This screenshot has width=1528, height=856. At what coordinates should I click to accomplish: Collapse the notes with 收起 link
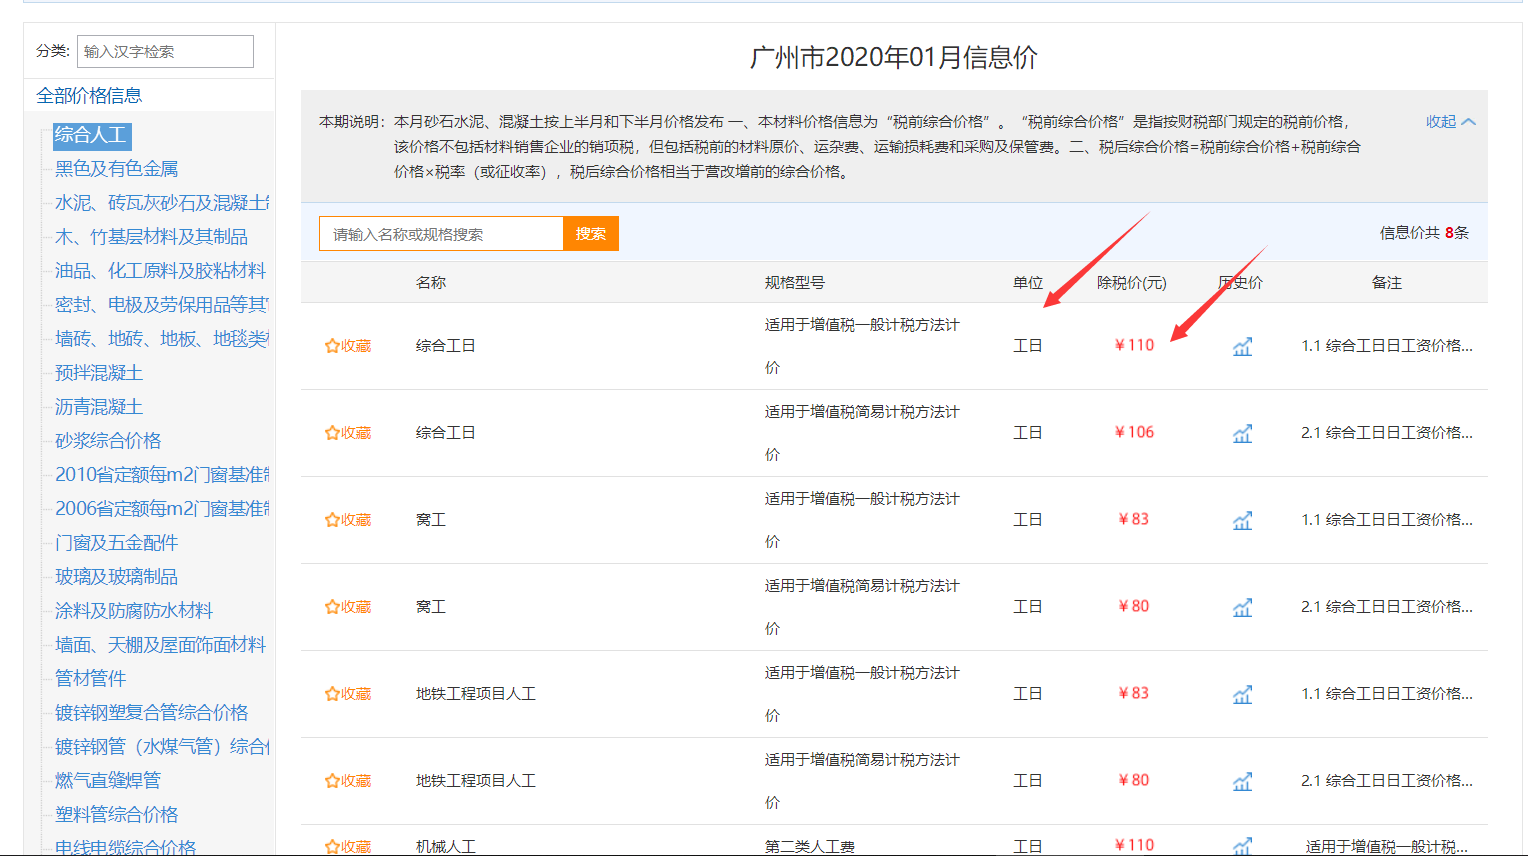click(1450, 122)
